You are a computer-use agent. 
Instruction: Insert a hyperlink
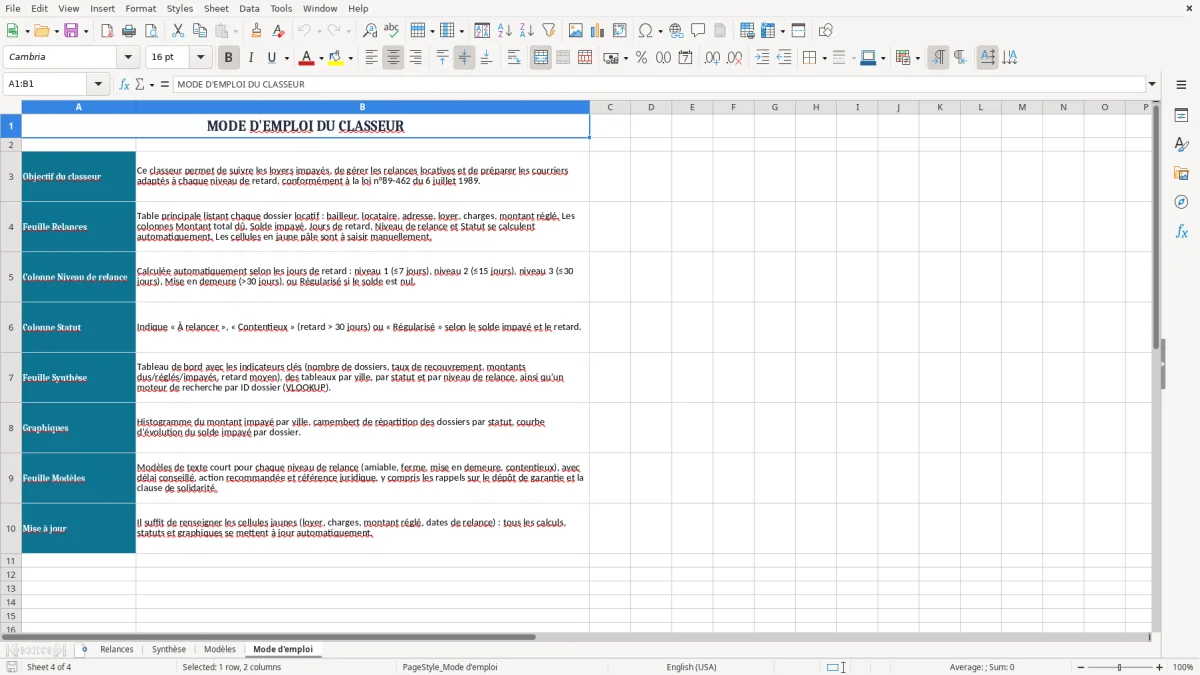[676, 31]
